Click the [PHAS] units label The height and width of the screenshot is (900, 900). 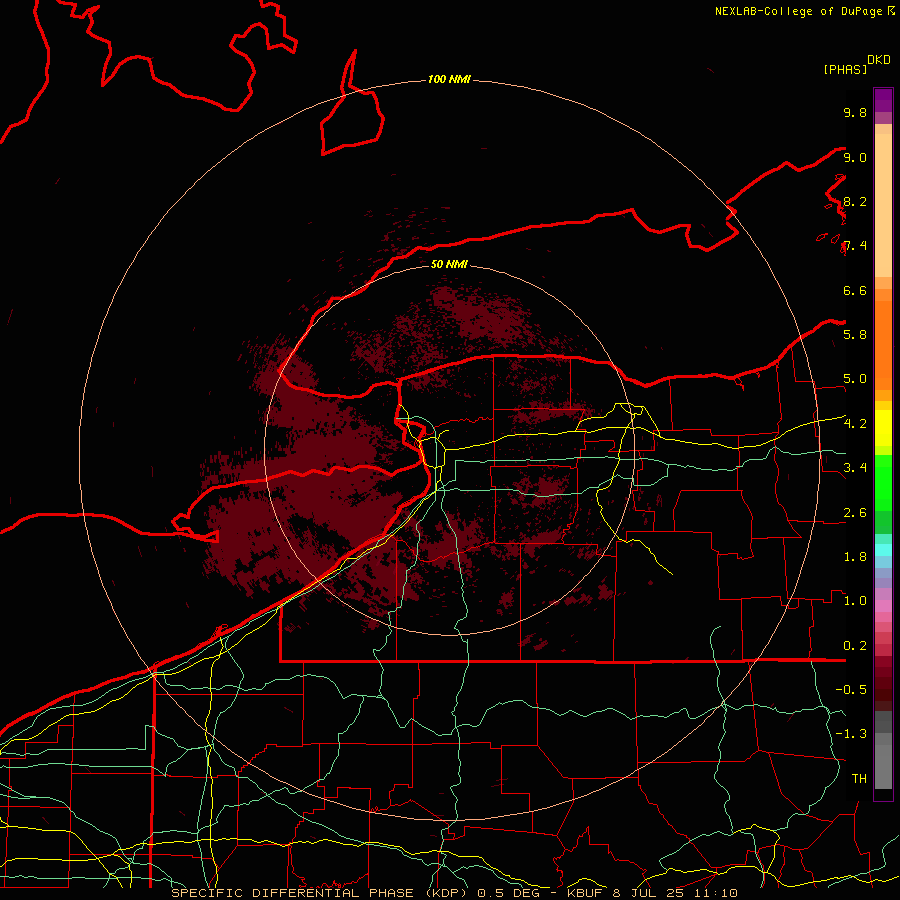tap(845, 69)
